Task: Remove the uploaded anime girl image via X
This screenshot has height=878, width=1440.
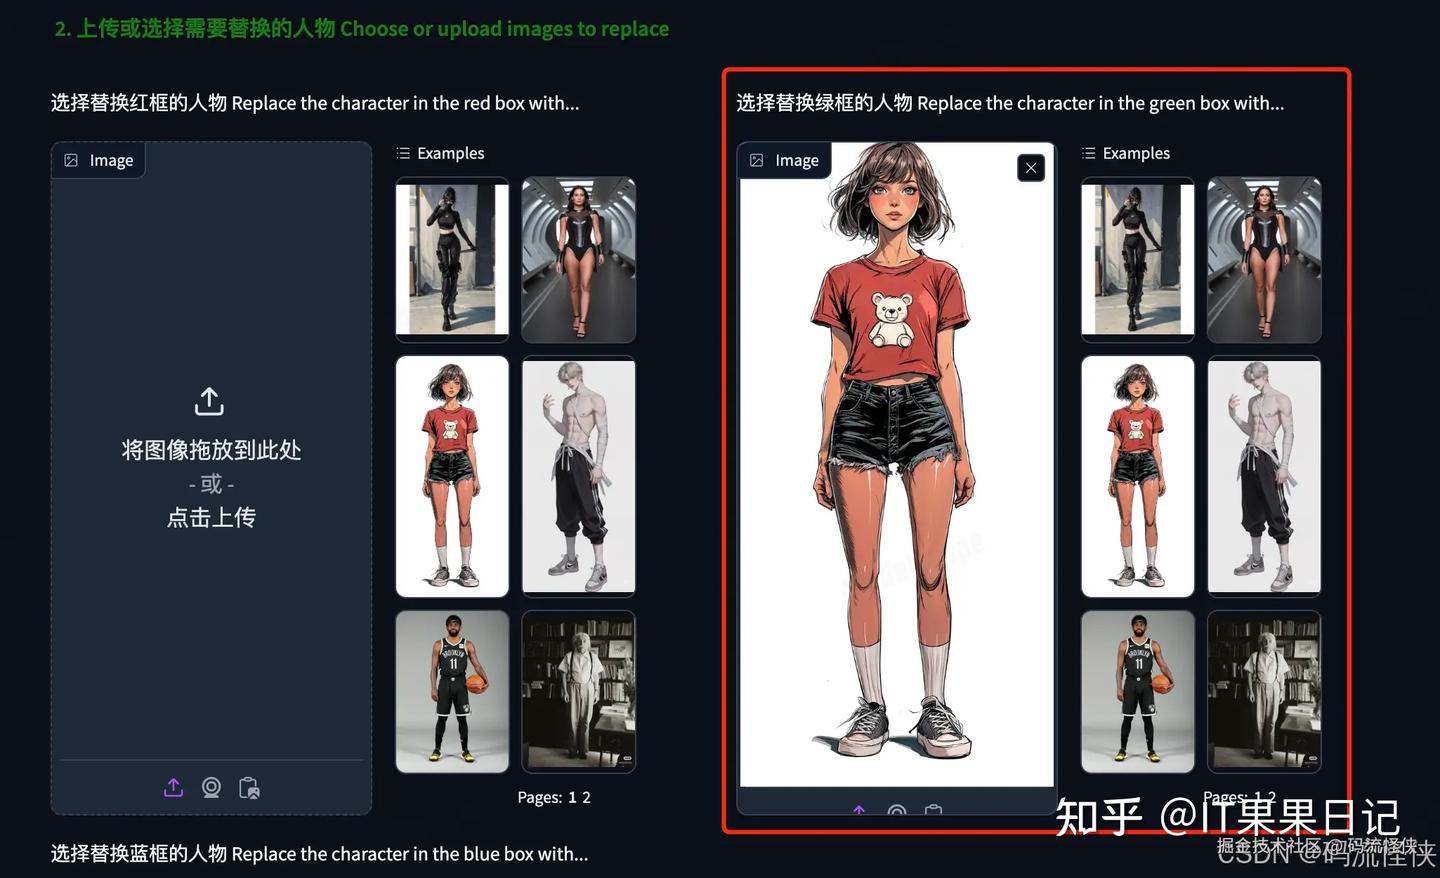Action: click(1030, 167)
